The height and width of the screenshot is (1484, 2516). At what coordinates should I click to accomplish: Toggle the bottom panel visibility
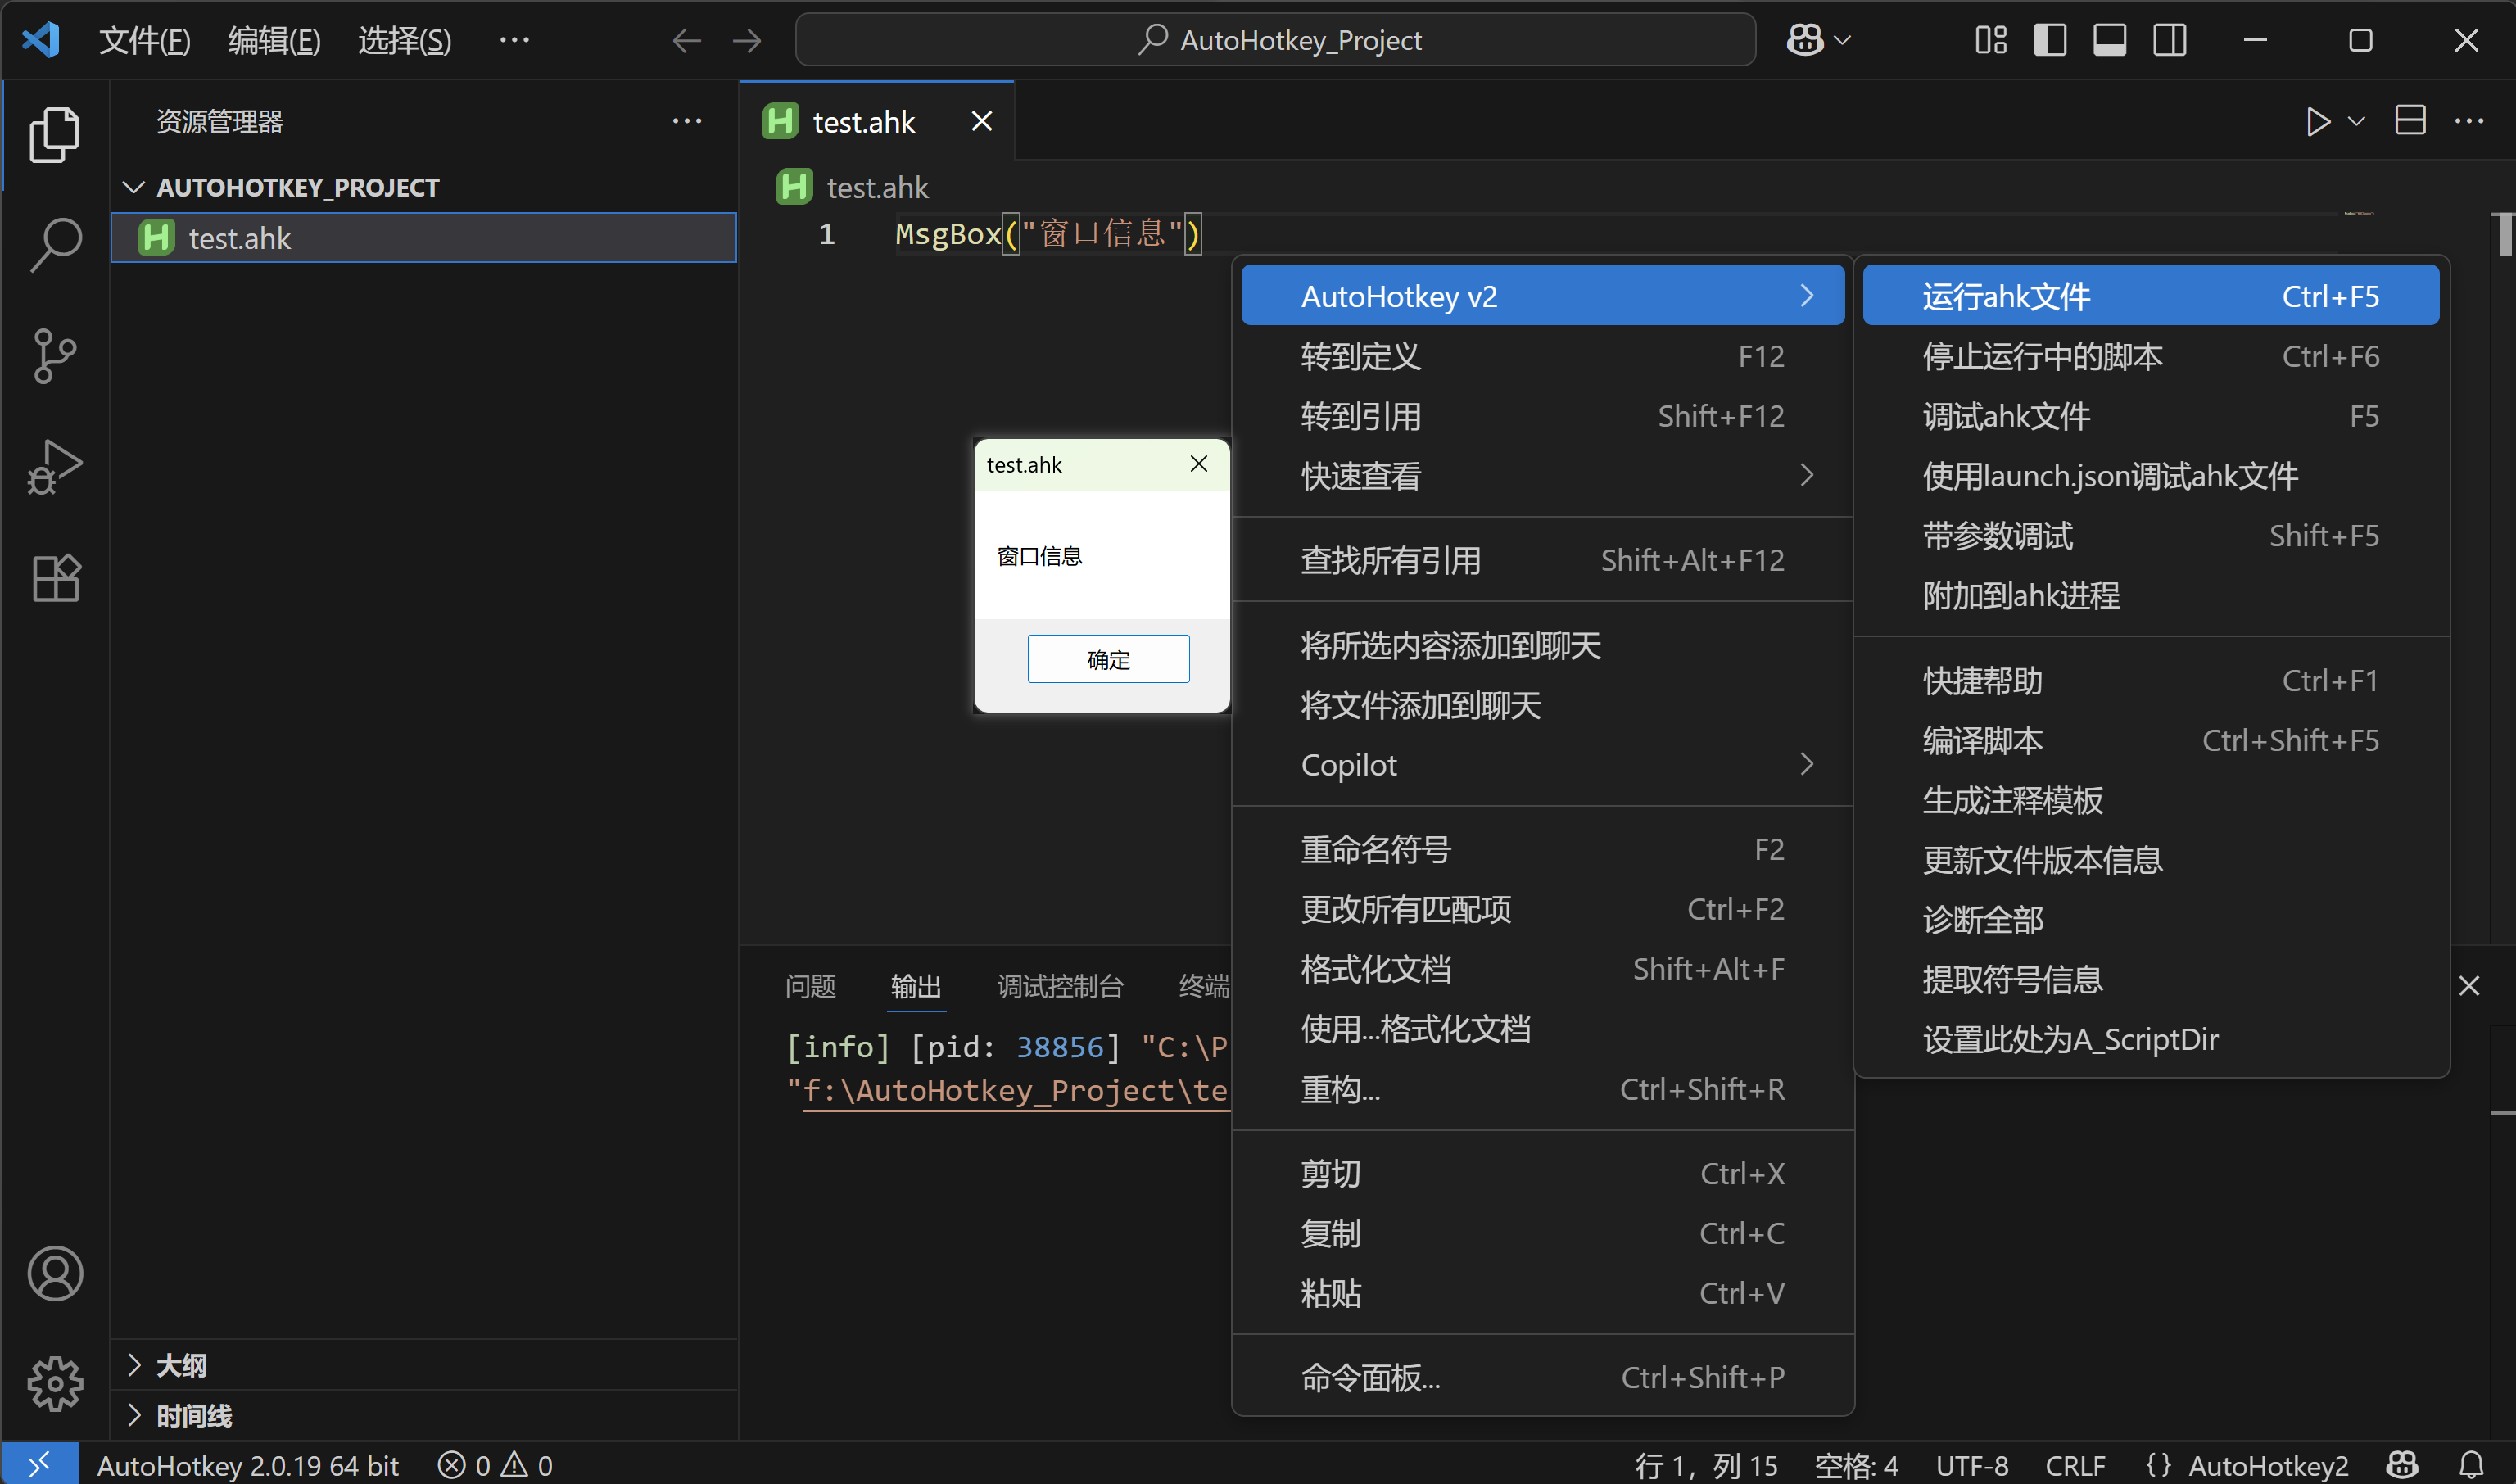[2110, 40]
